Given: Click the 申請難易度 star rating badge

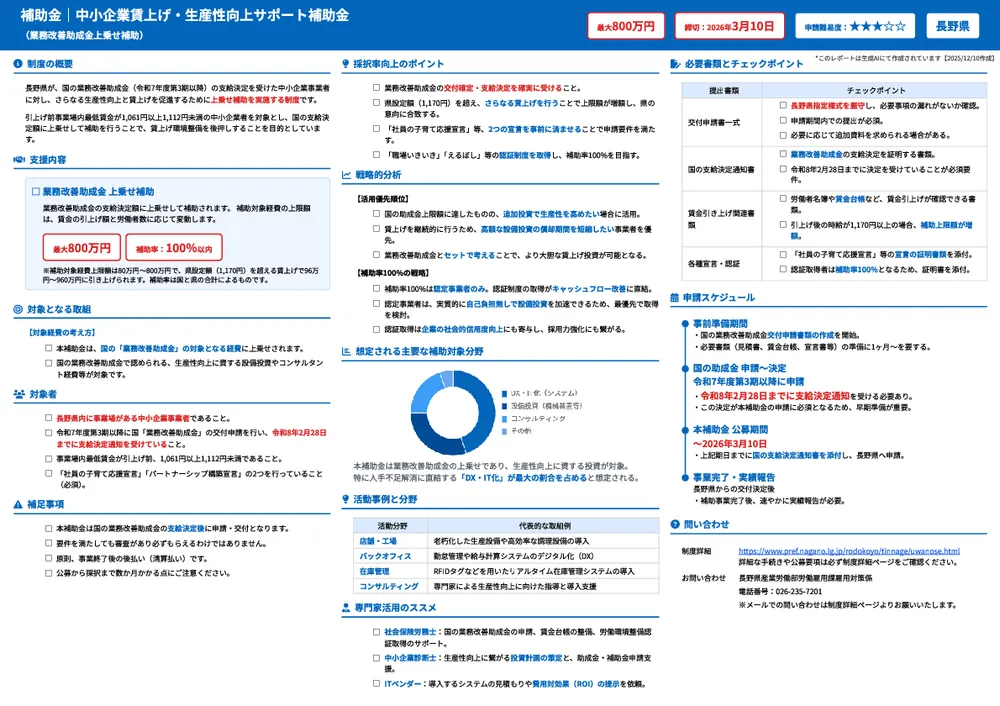Looking at the screenshot, I should pyautogui.click(x=857, y=26).
